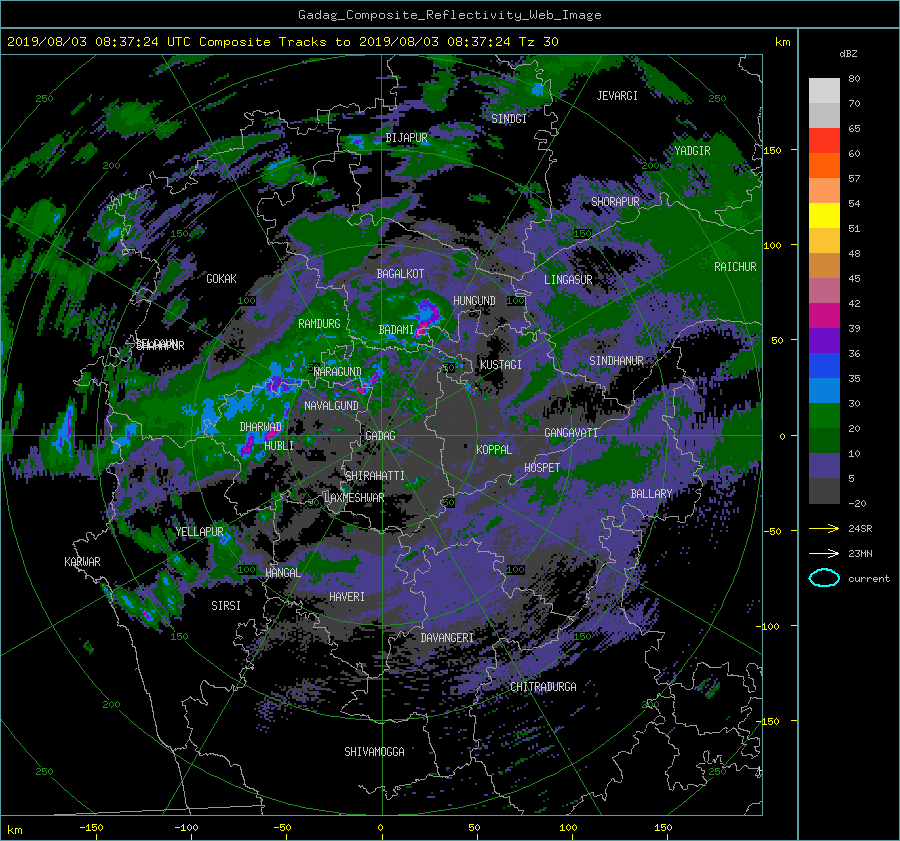Click the HUNGUND city label
This screenshot has width=900, height=841.
pyautogui.click(x=474, y=301)
